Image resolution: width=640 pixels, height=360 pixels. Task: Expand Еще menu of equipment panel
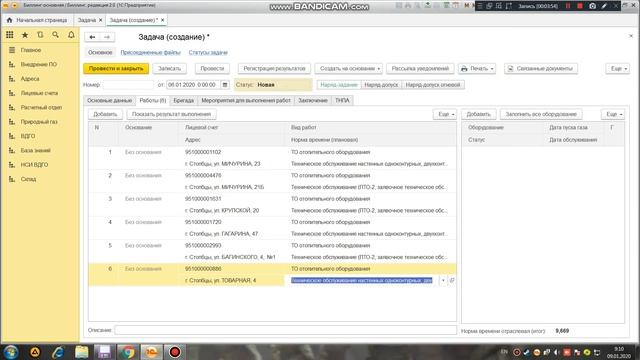(x=613, y=114)
